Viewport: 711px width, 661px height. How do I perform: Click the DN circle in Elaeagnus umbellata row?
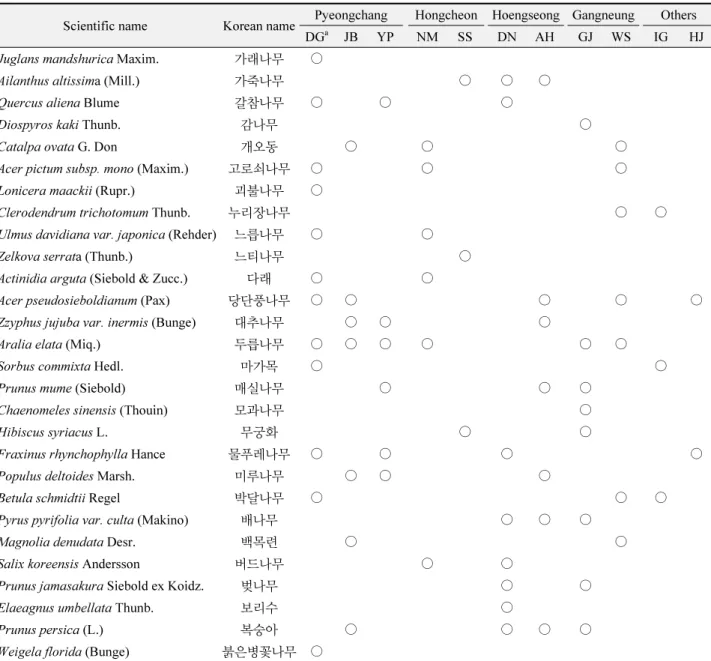pyautogui.click(x=507, y=608)
